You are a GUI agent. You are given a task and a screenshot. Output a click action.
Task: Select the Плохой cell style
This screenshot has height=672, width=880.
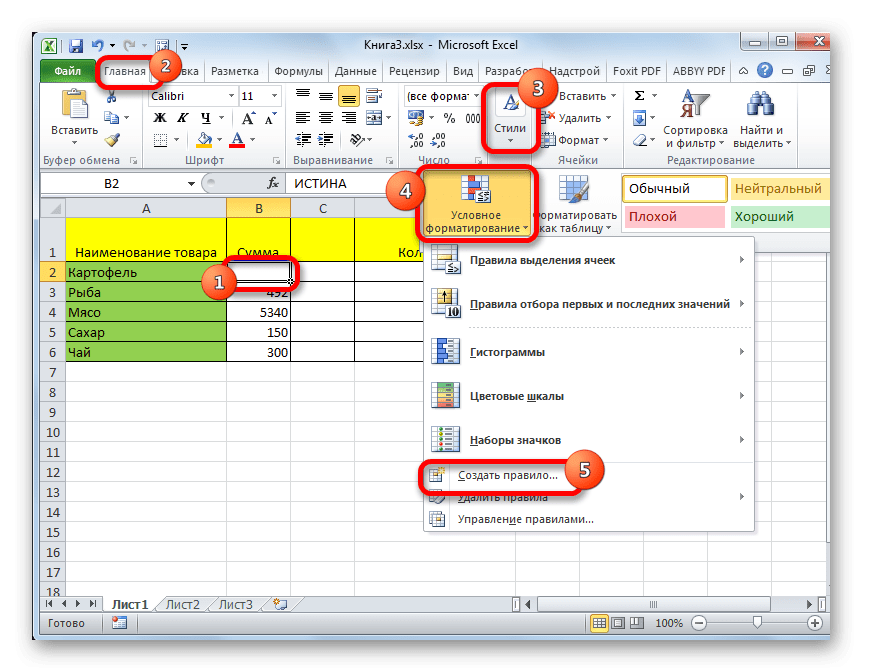coord(674,217)
